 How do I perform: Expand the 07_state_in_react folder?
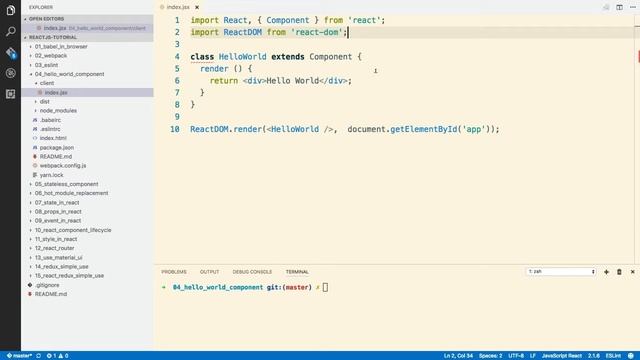pos(57,202)
